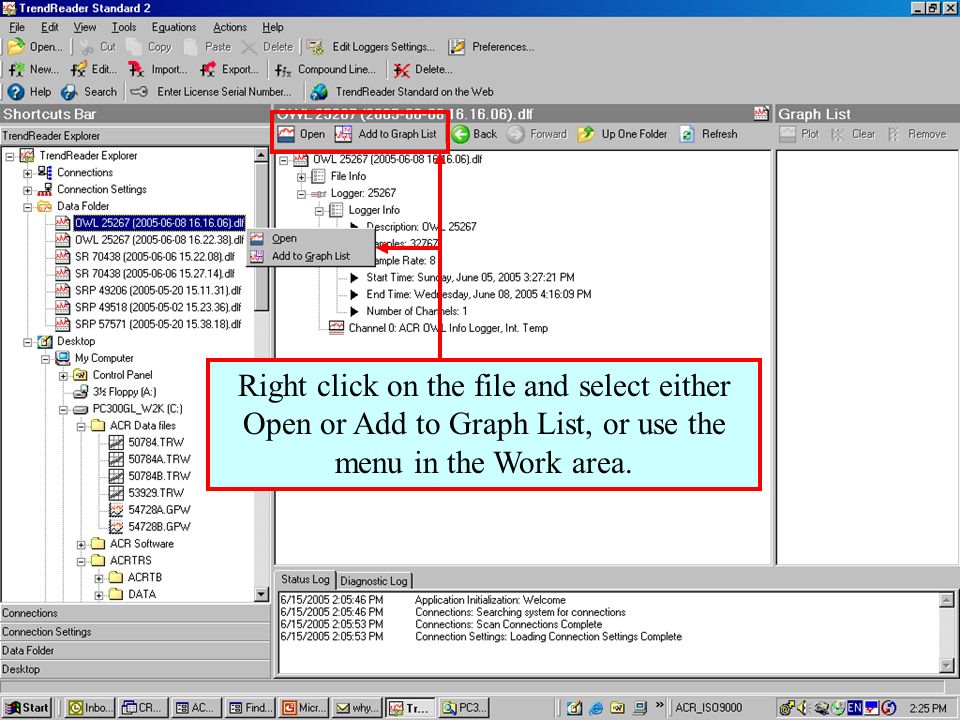Click the Desktop shortcut bar button

[135, 669]
